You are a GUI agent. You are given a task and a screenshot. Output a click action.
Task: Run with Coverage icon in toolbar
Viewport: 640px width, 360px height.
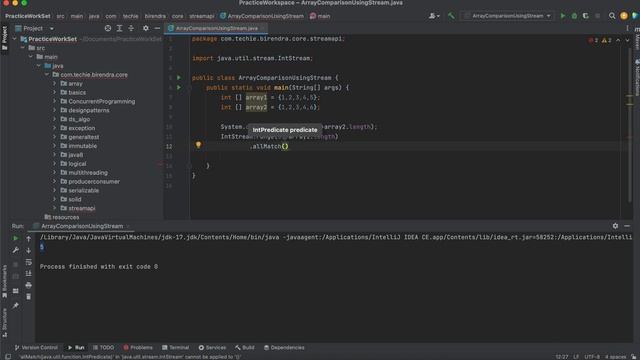pyautogui.click(x=586, y=16)
